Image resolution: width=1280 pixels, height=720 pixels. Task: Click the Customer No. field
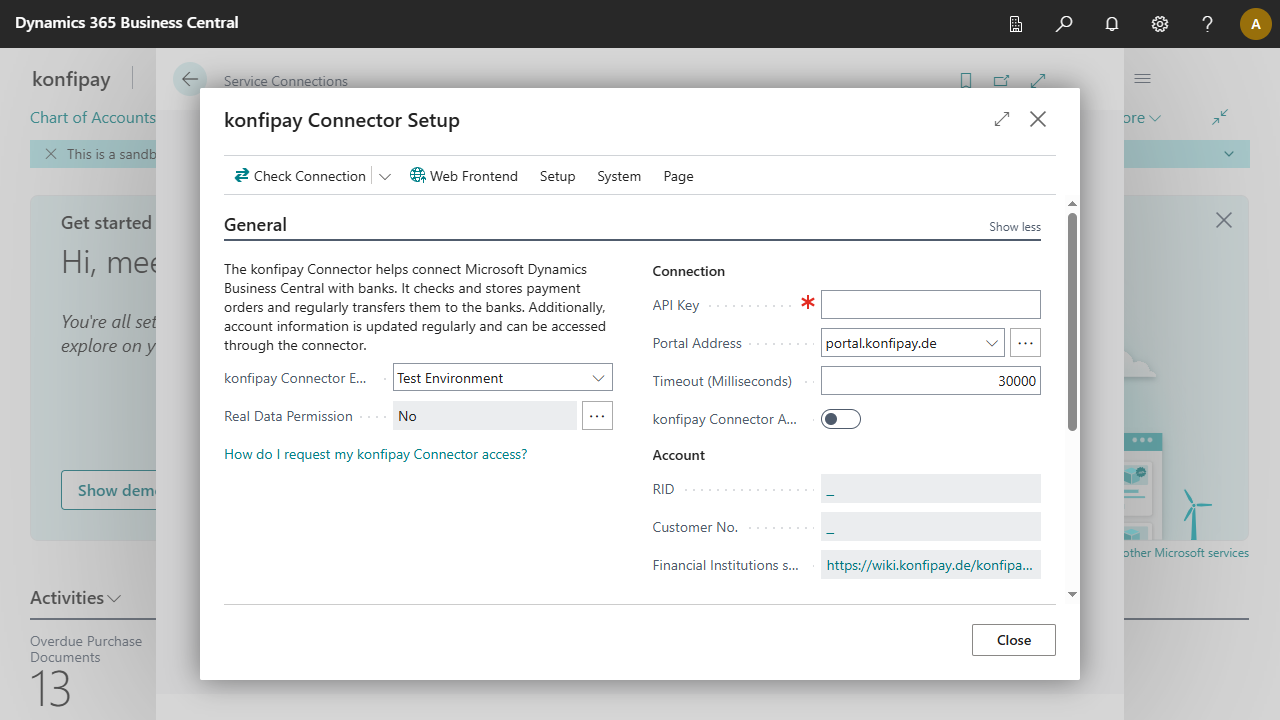[x=931, y=527]
